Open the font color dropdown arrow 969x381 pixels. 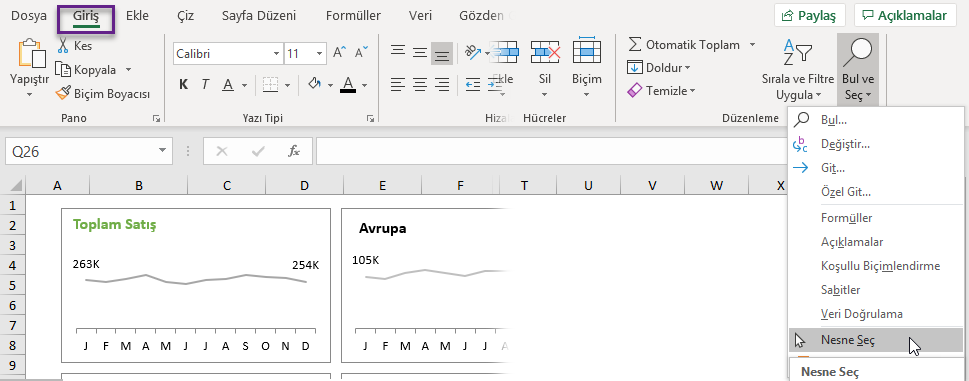365,85
